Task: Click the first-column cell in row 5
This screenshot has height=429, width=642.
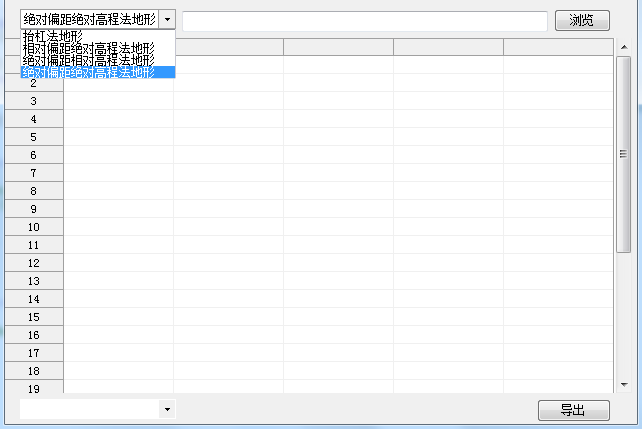Action: [118, 137]
